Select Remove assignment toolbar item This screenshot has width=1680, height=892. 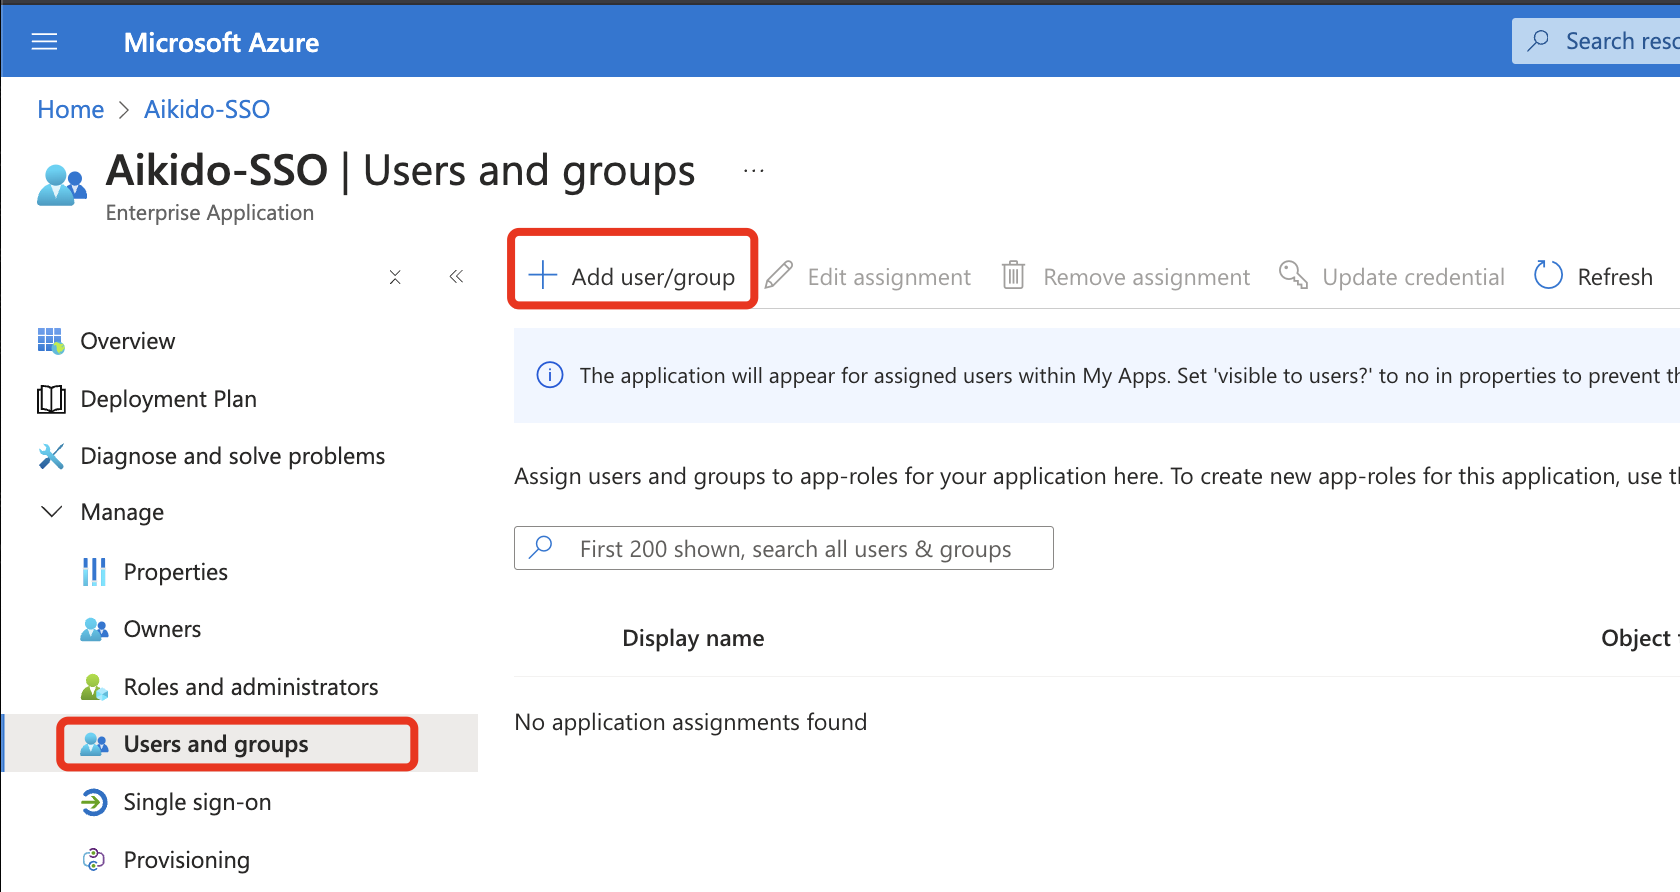tap(1126, 277)
